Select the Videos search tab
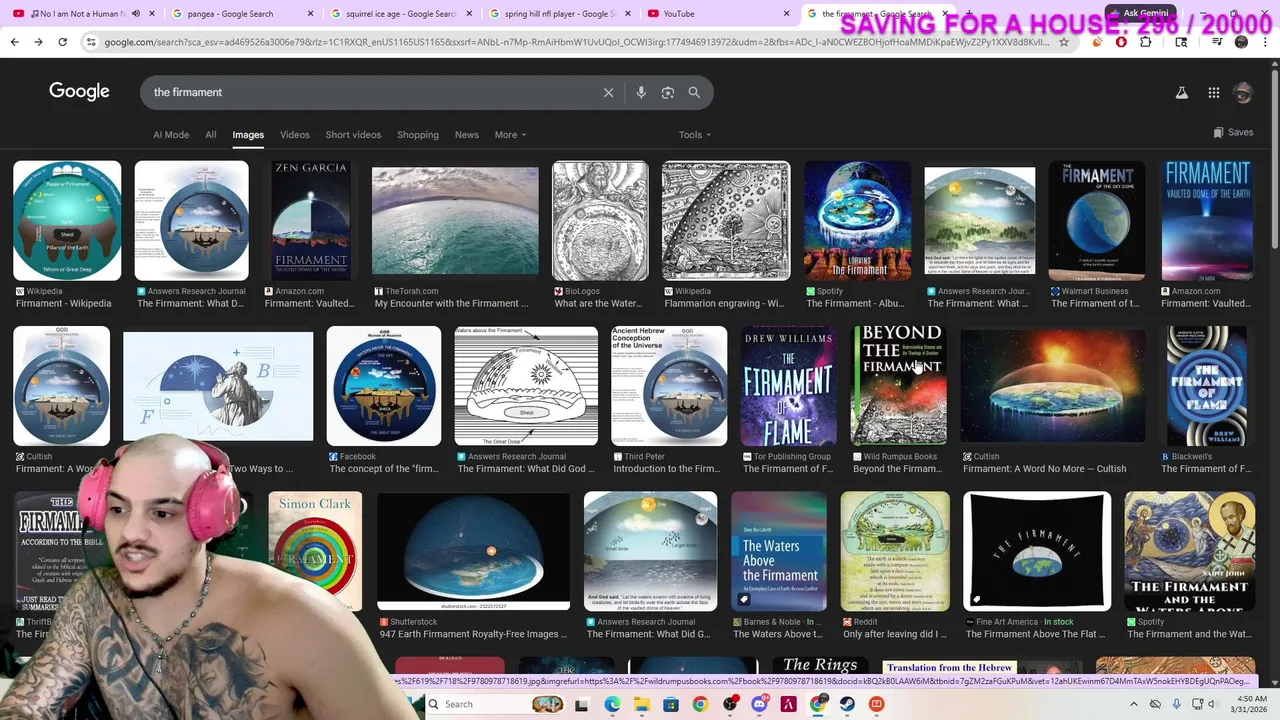The height and width of the screenshot is (720, 1280). coord(295,135)
